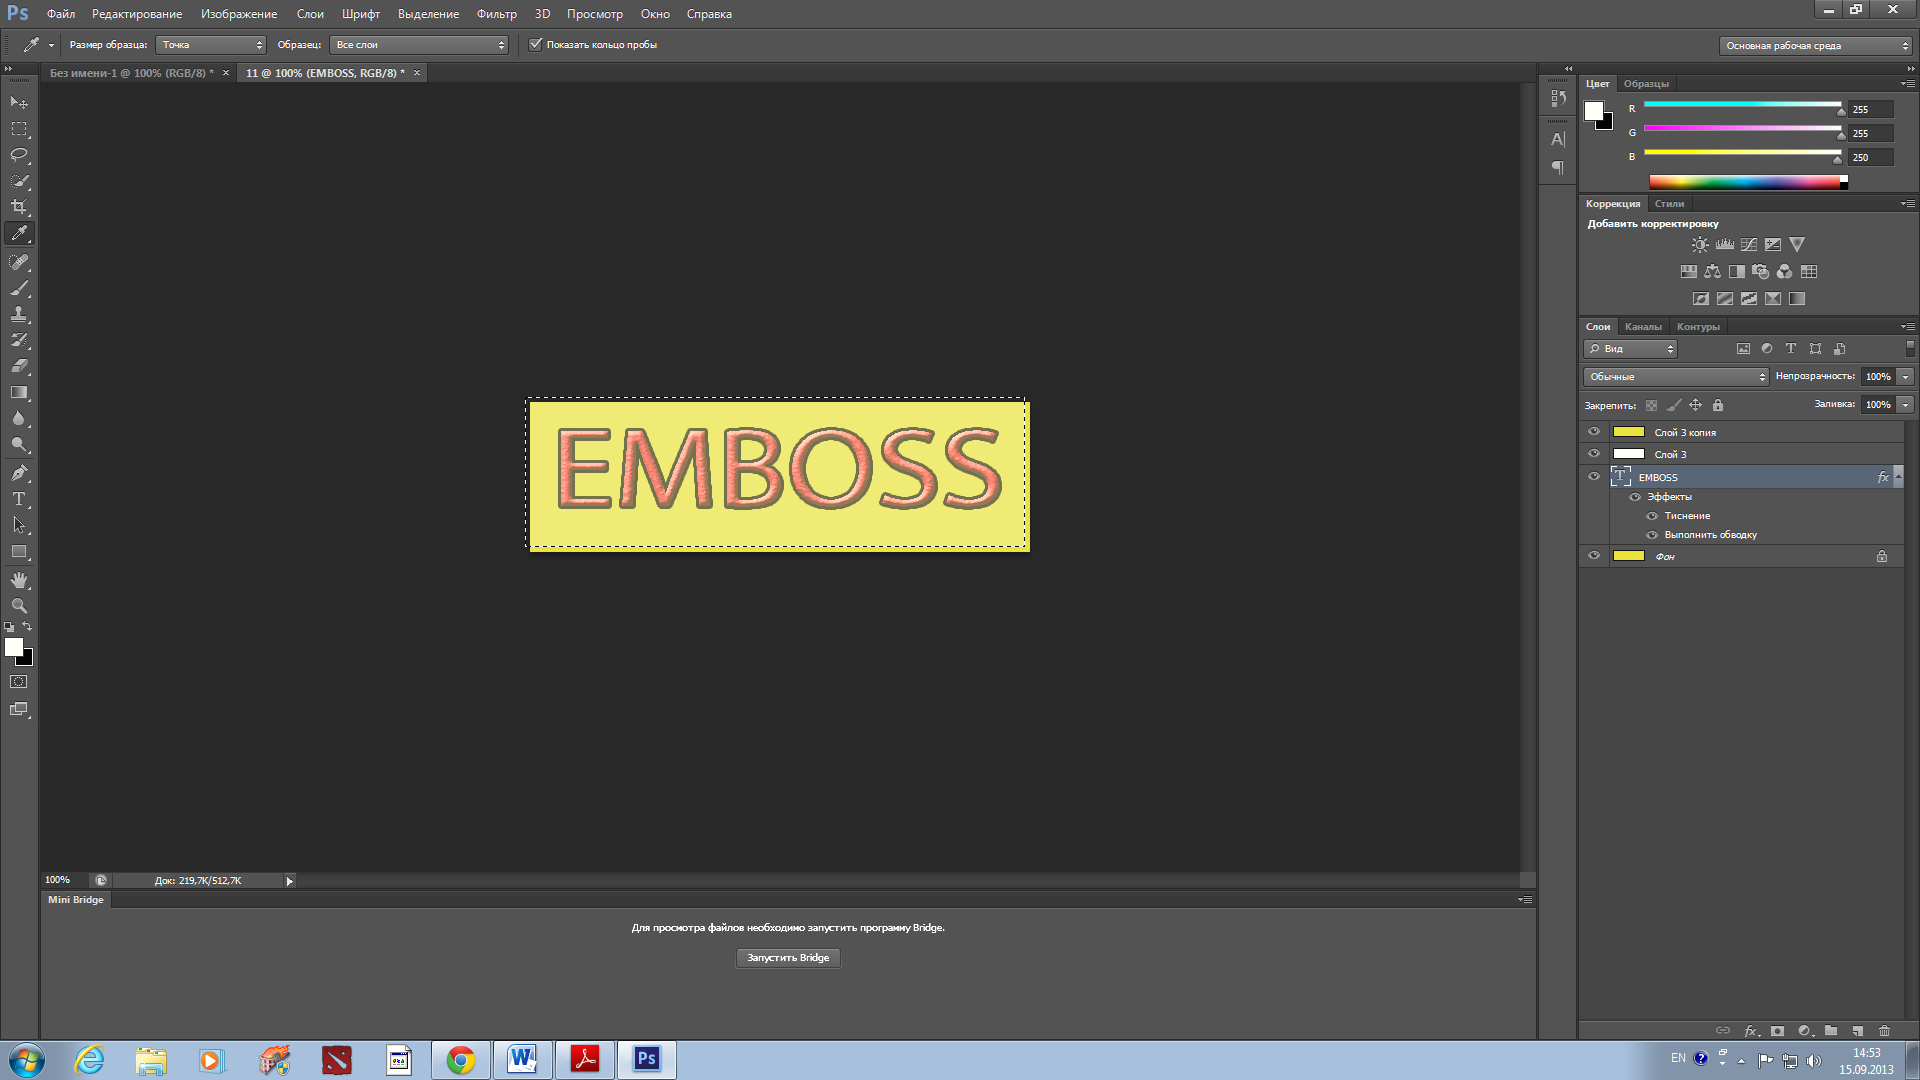Open 'Размер образца' dropdown (Точка)
This screenshot has width=1920, height=1080.
(211, 45)
